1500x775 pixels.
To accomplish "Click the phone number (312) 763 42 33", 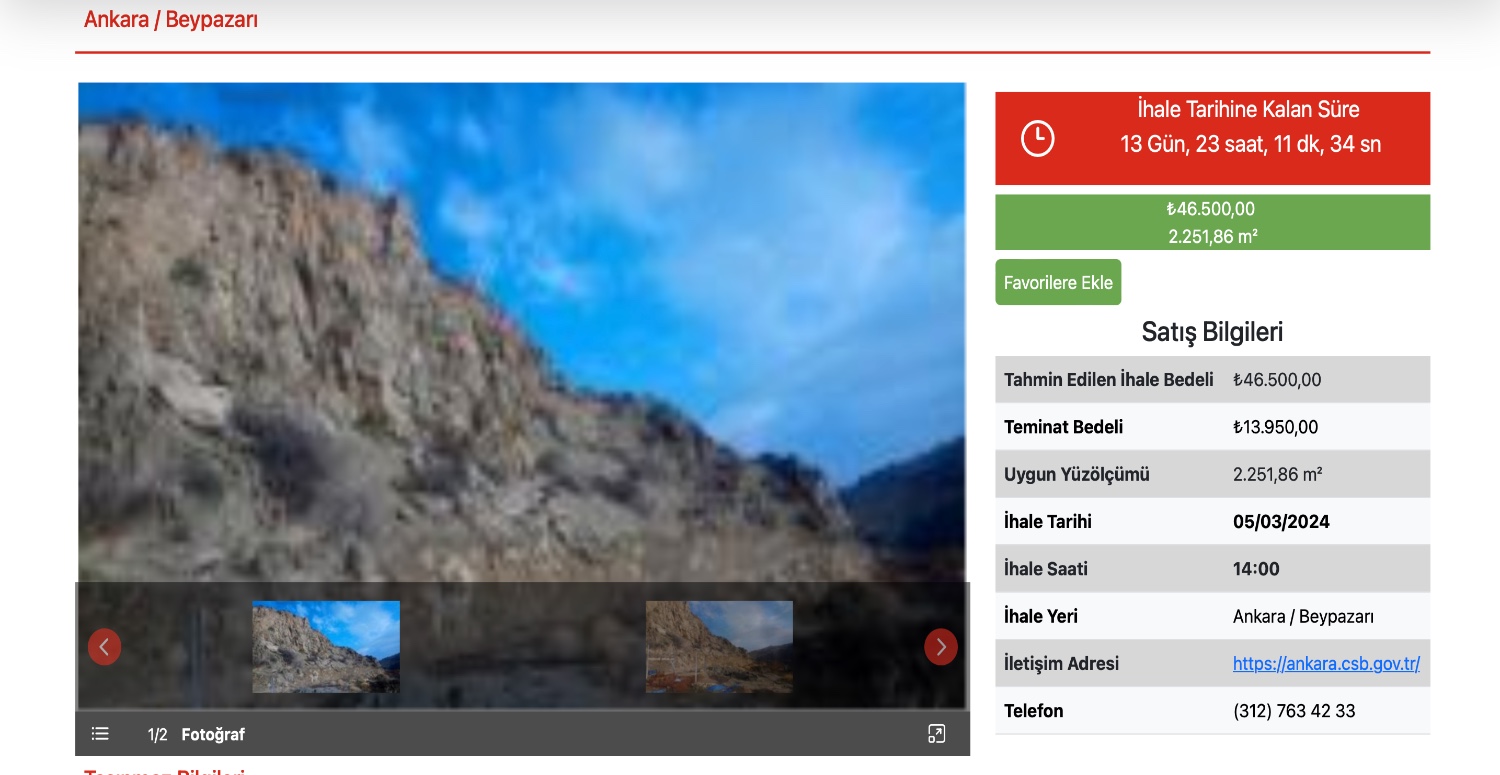I will coord(1294,711).
